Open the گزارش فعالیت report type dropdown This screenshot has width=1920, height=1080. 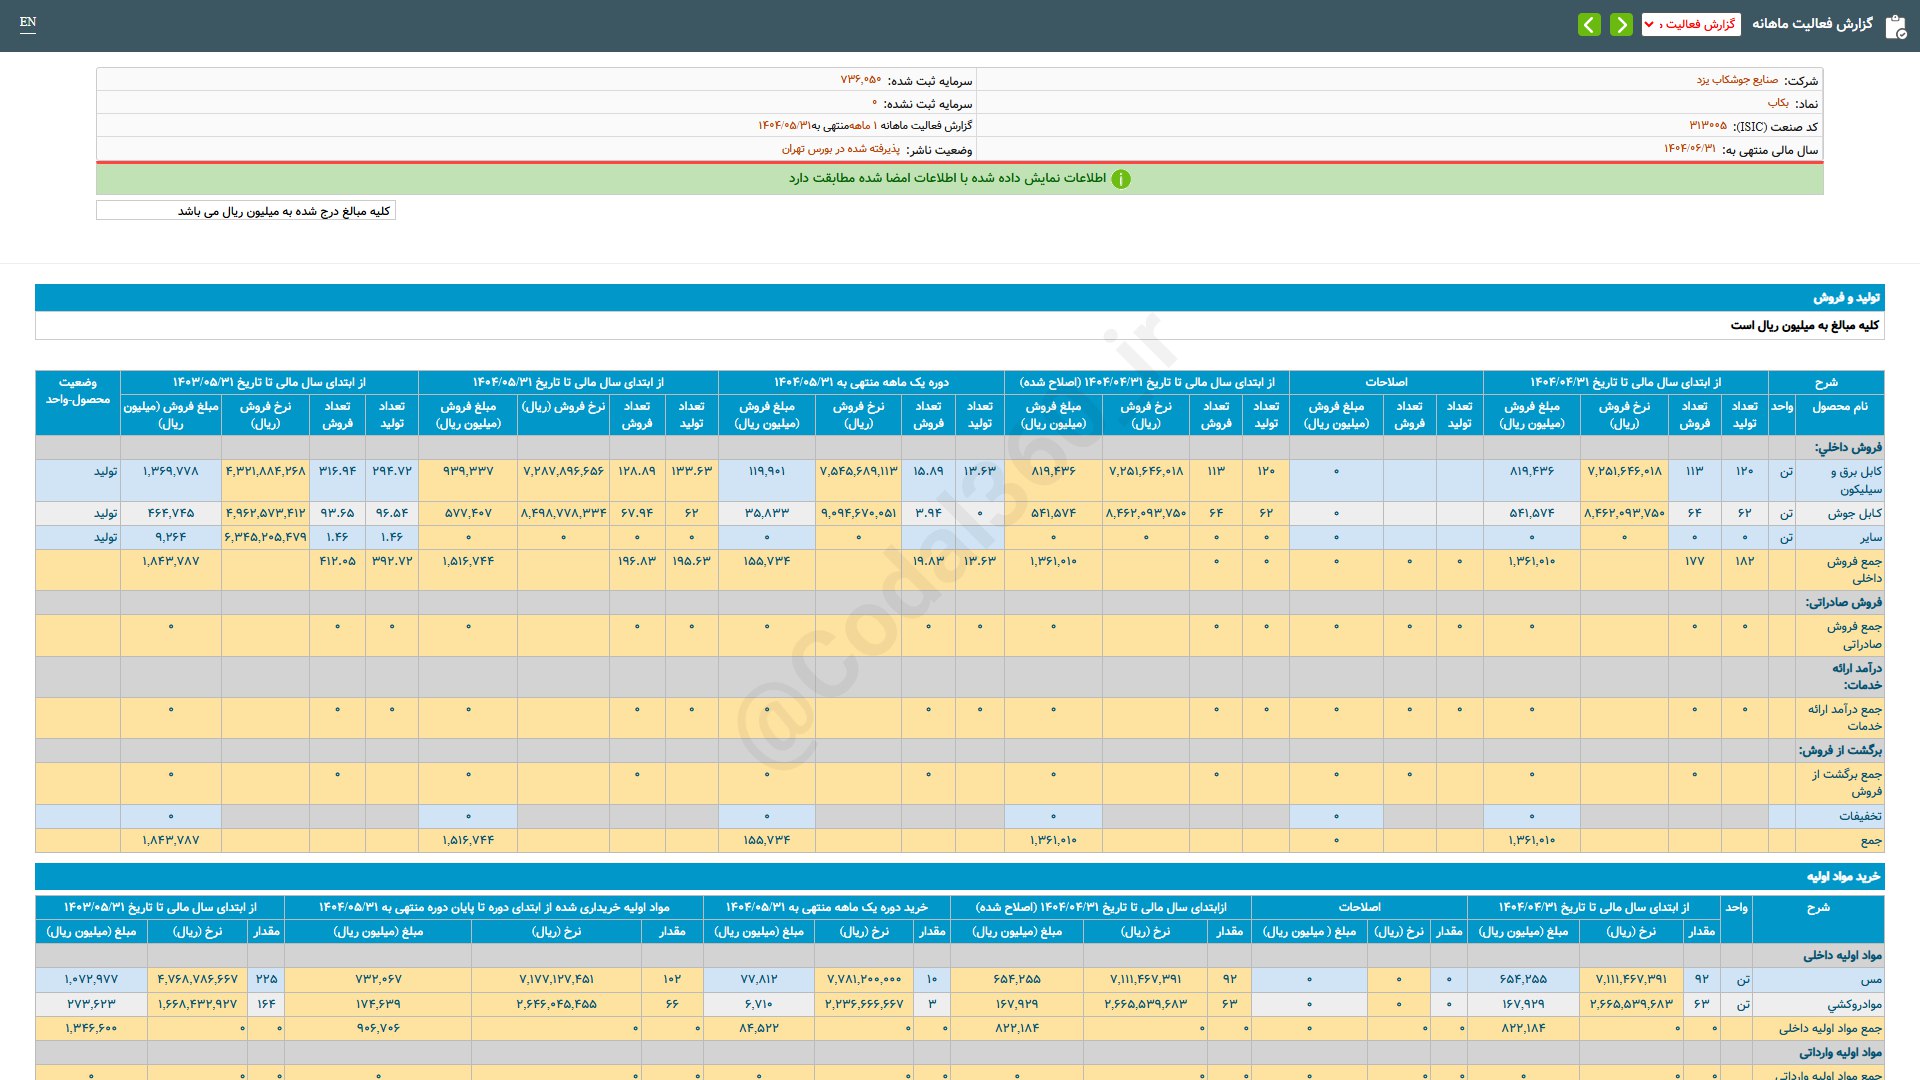pos(1690,24)
